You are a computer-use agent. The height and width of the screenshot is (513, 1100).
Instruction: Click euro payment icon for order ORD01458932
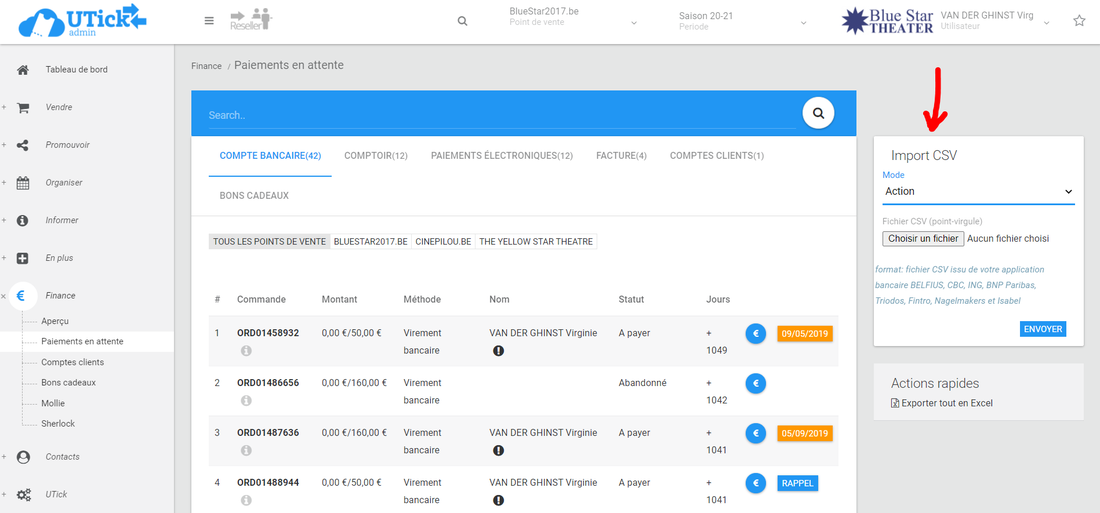pyautogui.click(x=756, y=333)
